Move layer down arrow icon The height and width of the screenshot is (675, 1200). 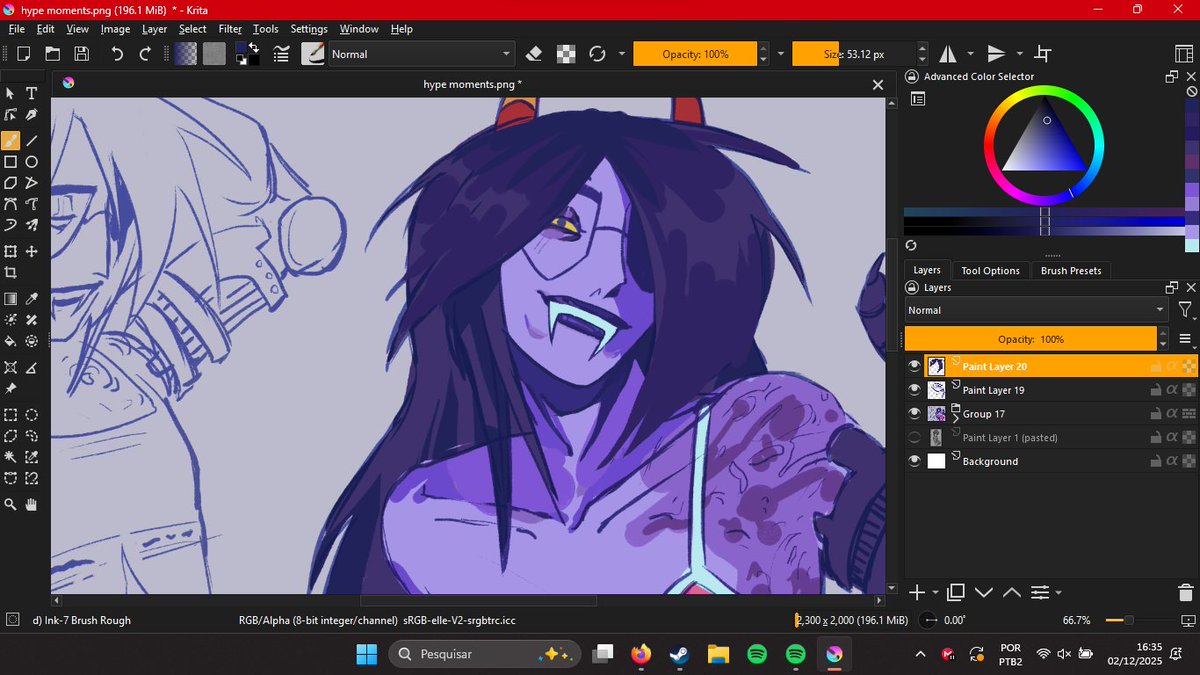pos(983,592)
